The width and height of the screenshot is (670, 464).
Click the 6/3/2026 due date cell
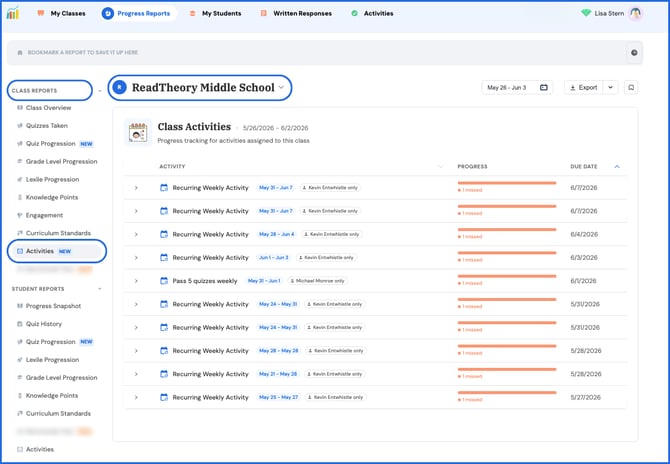[x=584, y=258]
